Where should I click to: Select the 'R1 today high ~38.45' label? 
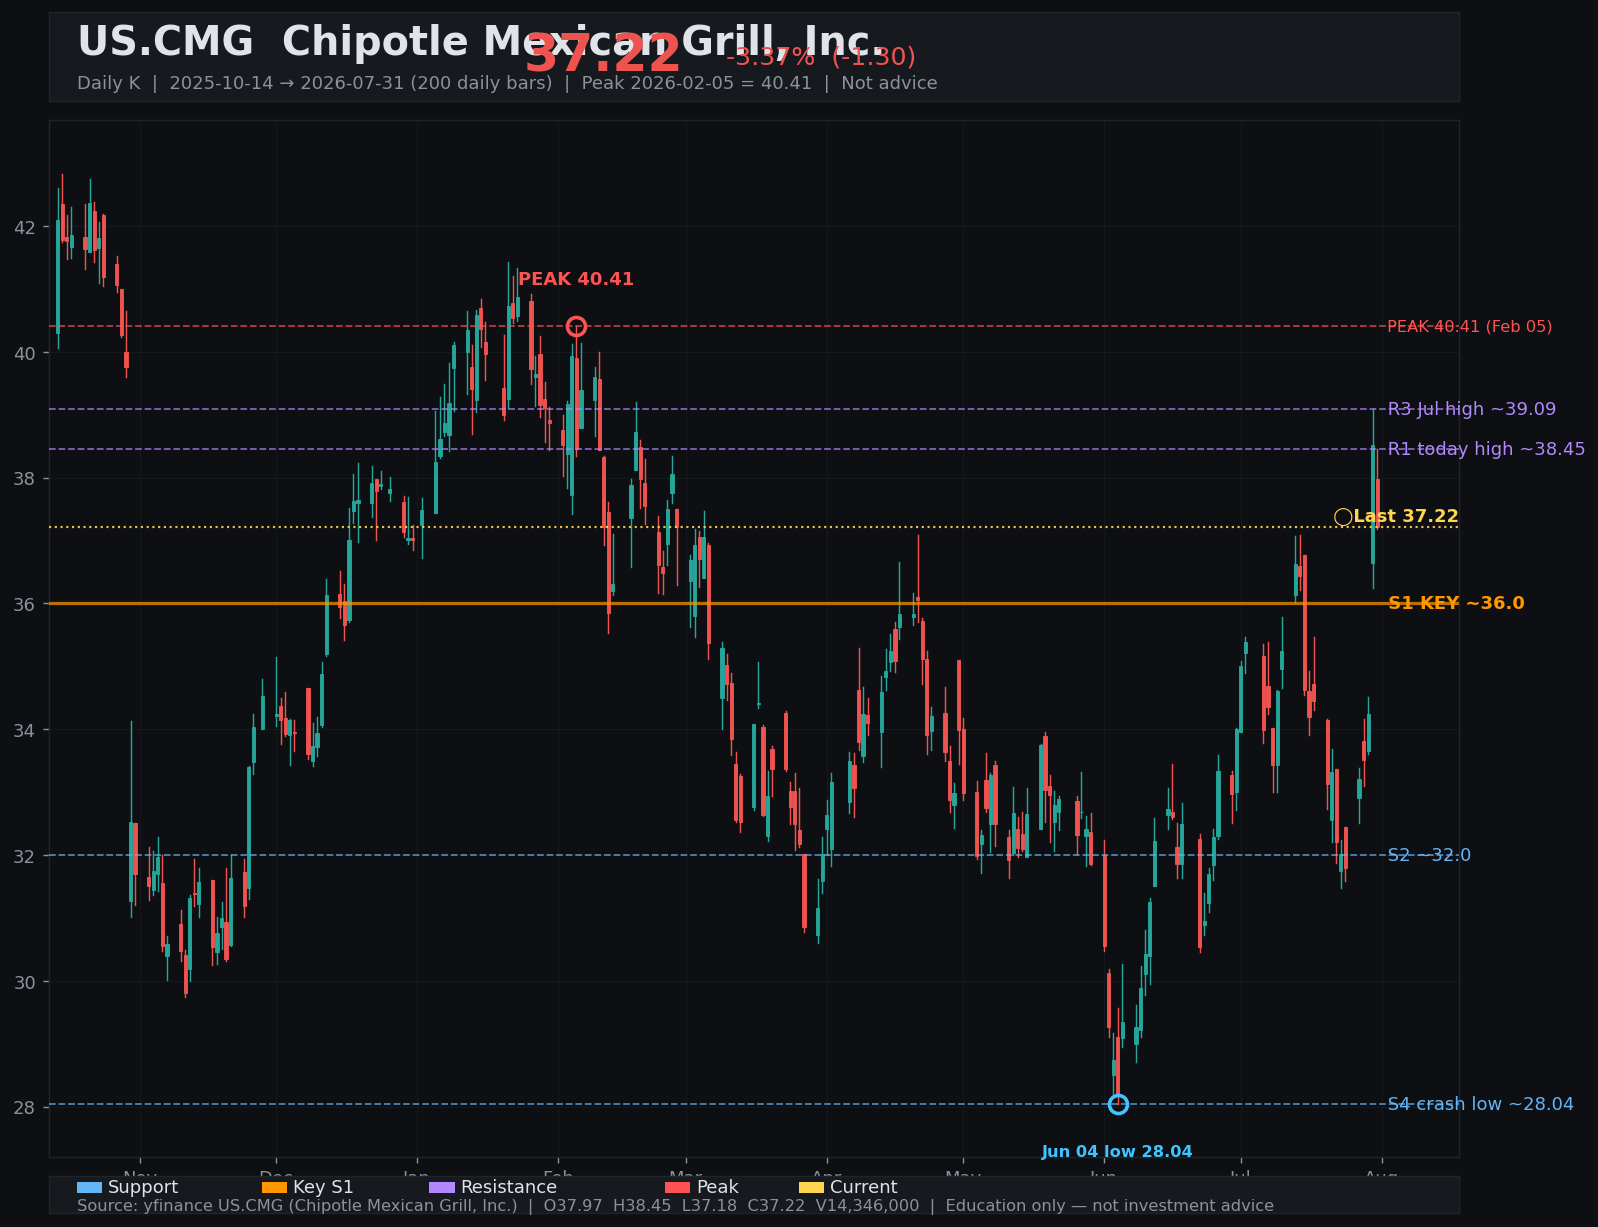(1487, 449)
